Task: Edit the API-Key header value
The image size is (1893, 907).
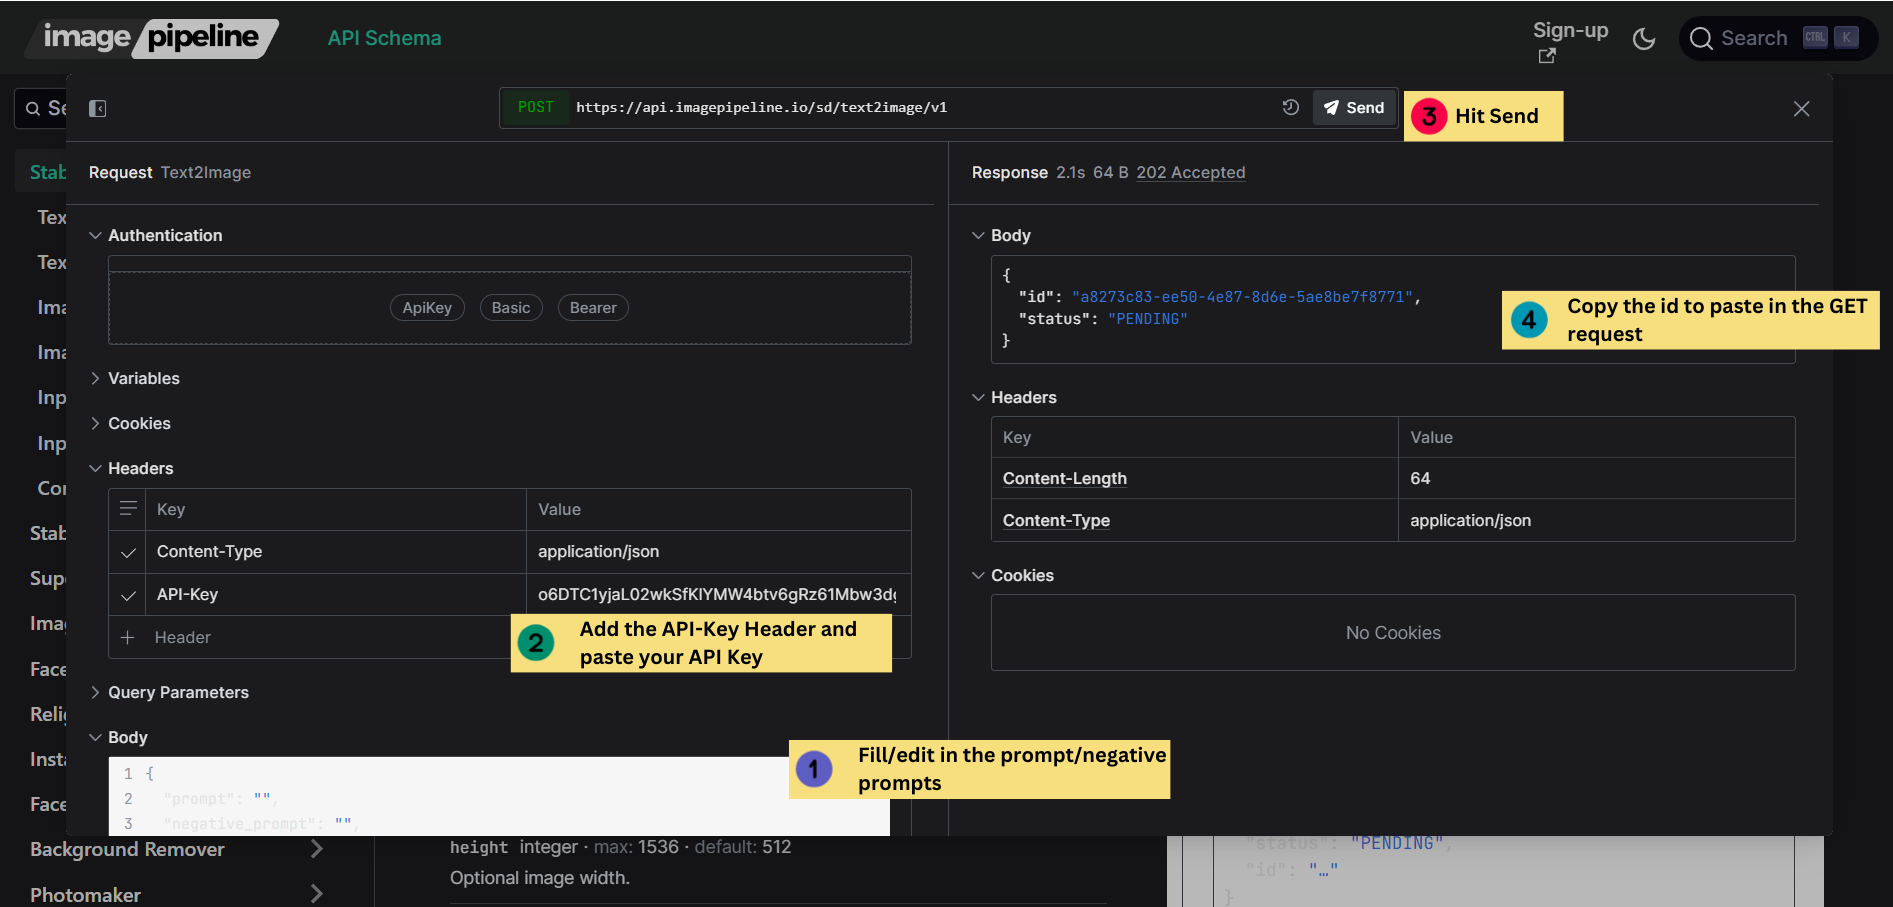Action: (717, 594)
